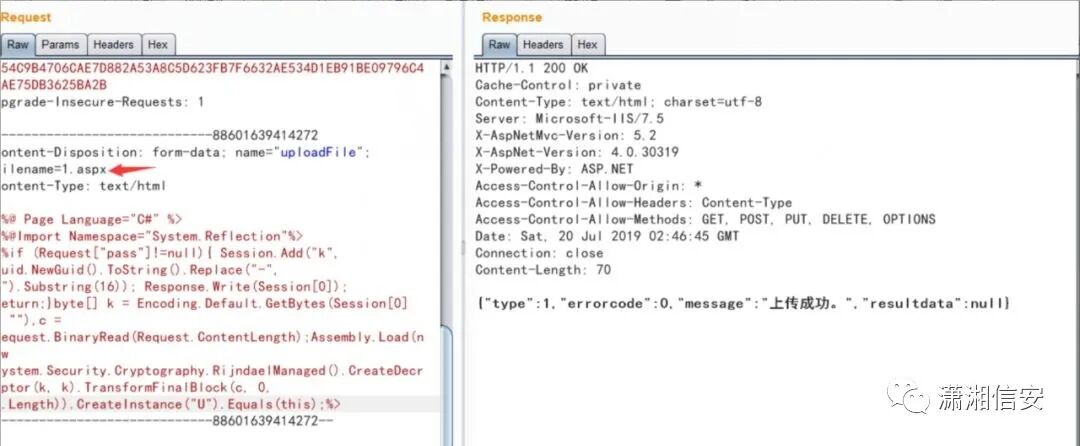Click the JSON response body line
1080x446 pixels.
tap(742, 304)
